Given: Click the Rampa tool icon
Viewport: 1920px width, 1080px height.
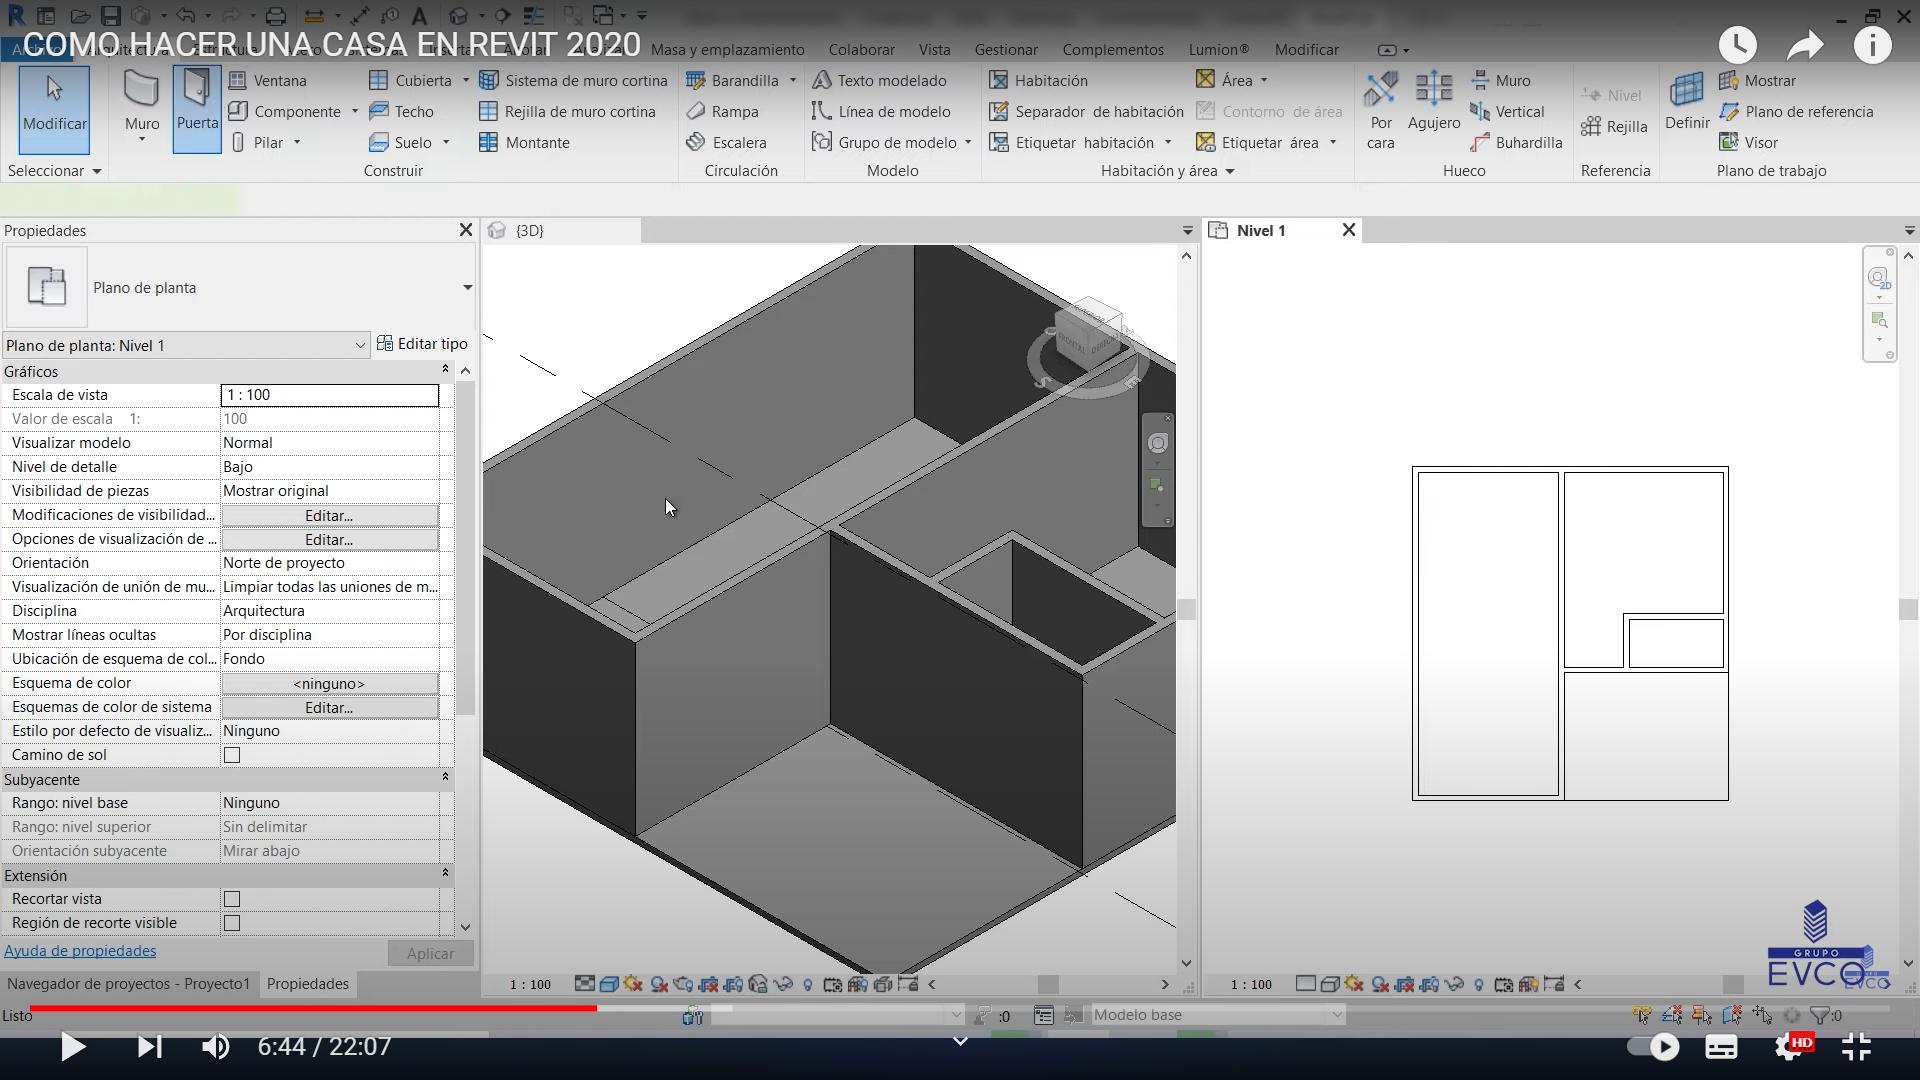Looking at the screenshot, I should click(x=697, y=112).
